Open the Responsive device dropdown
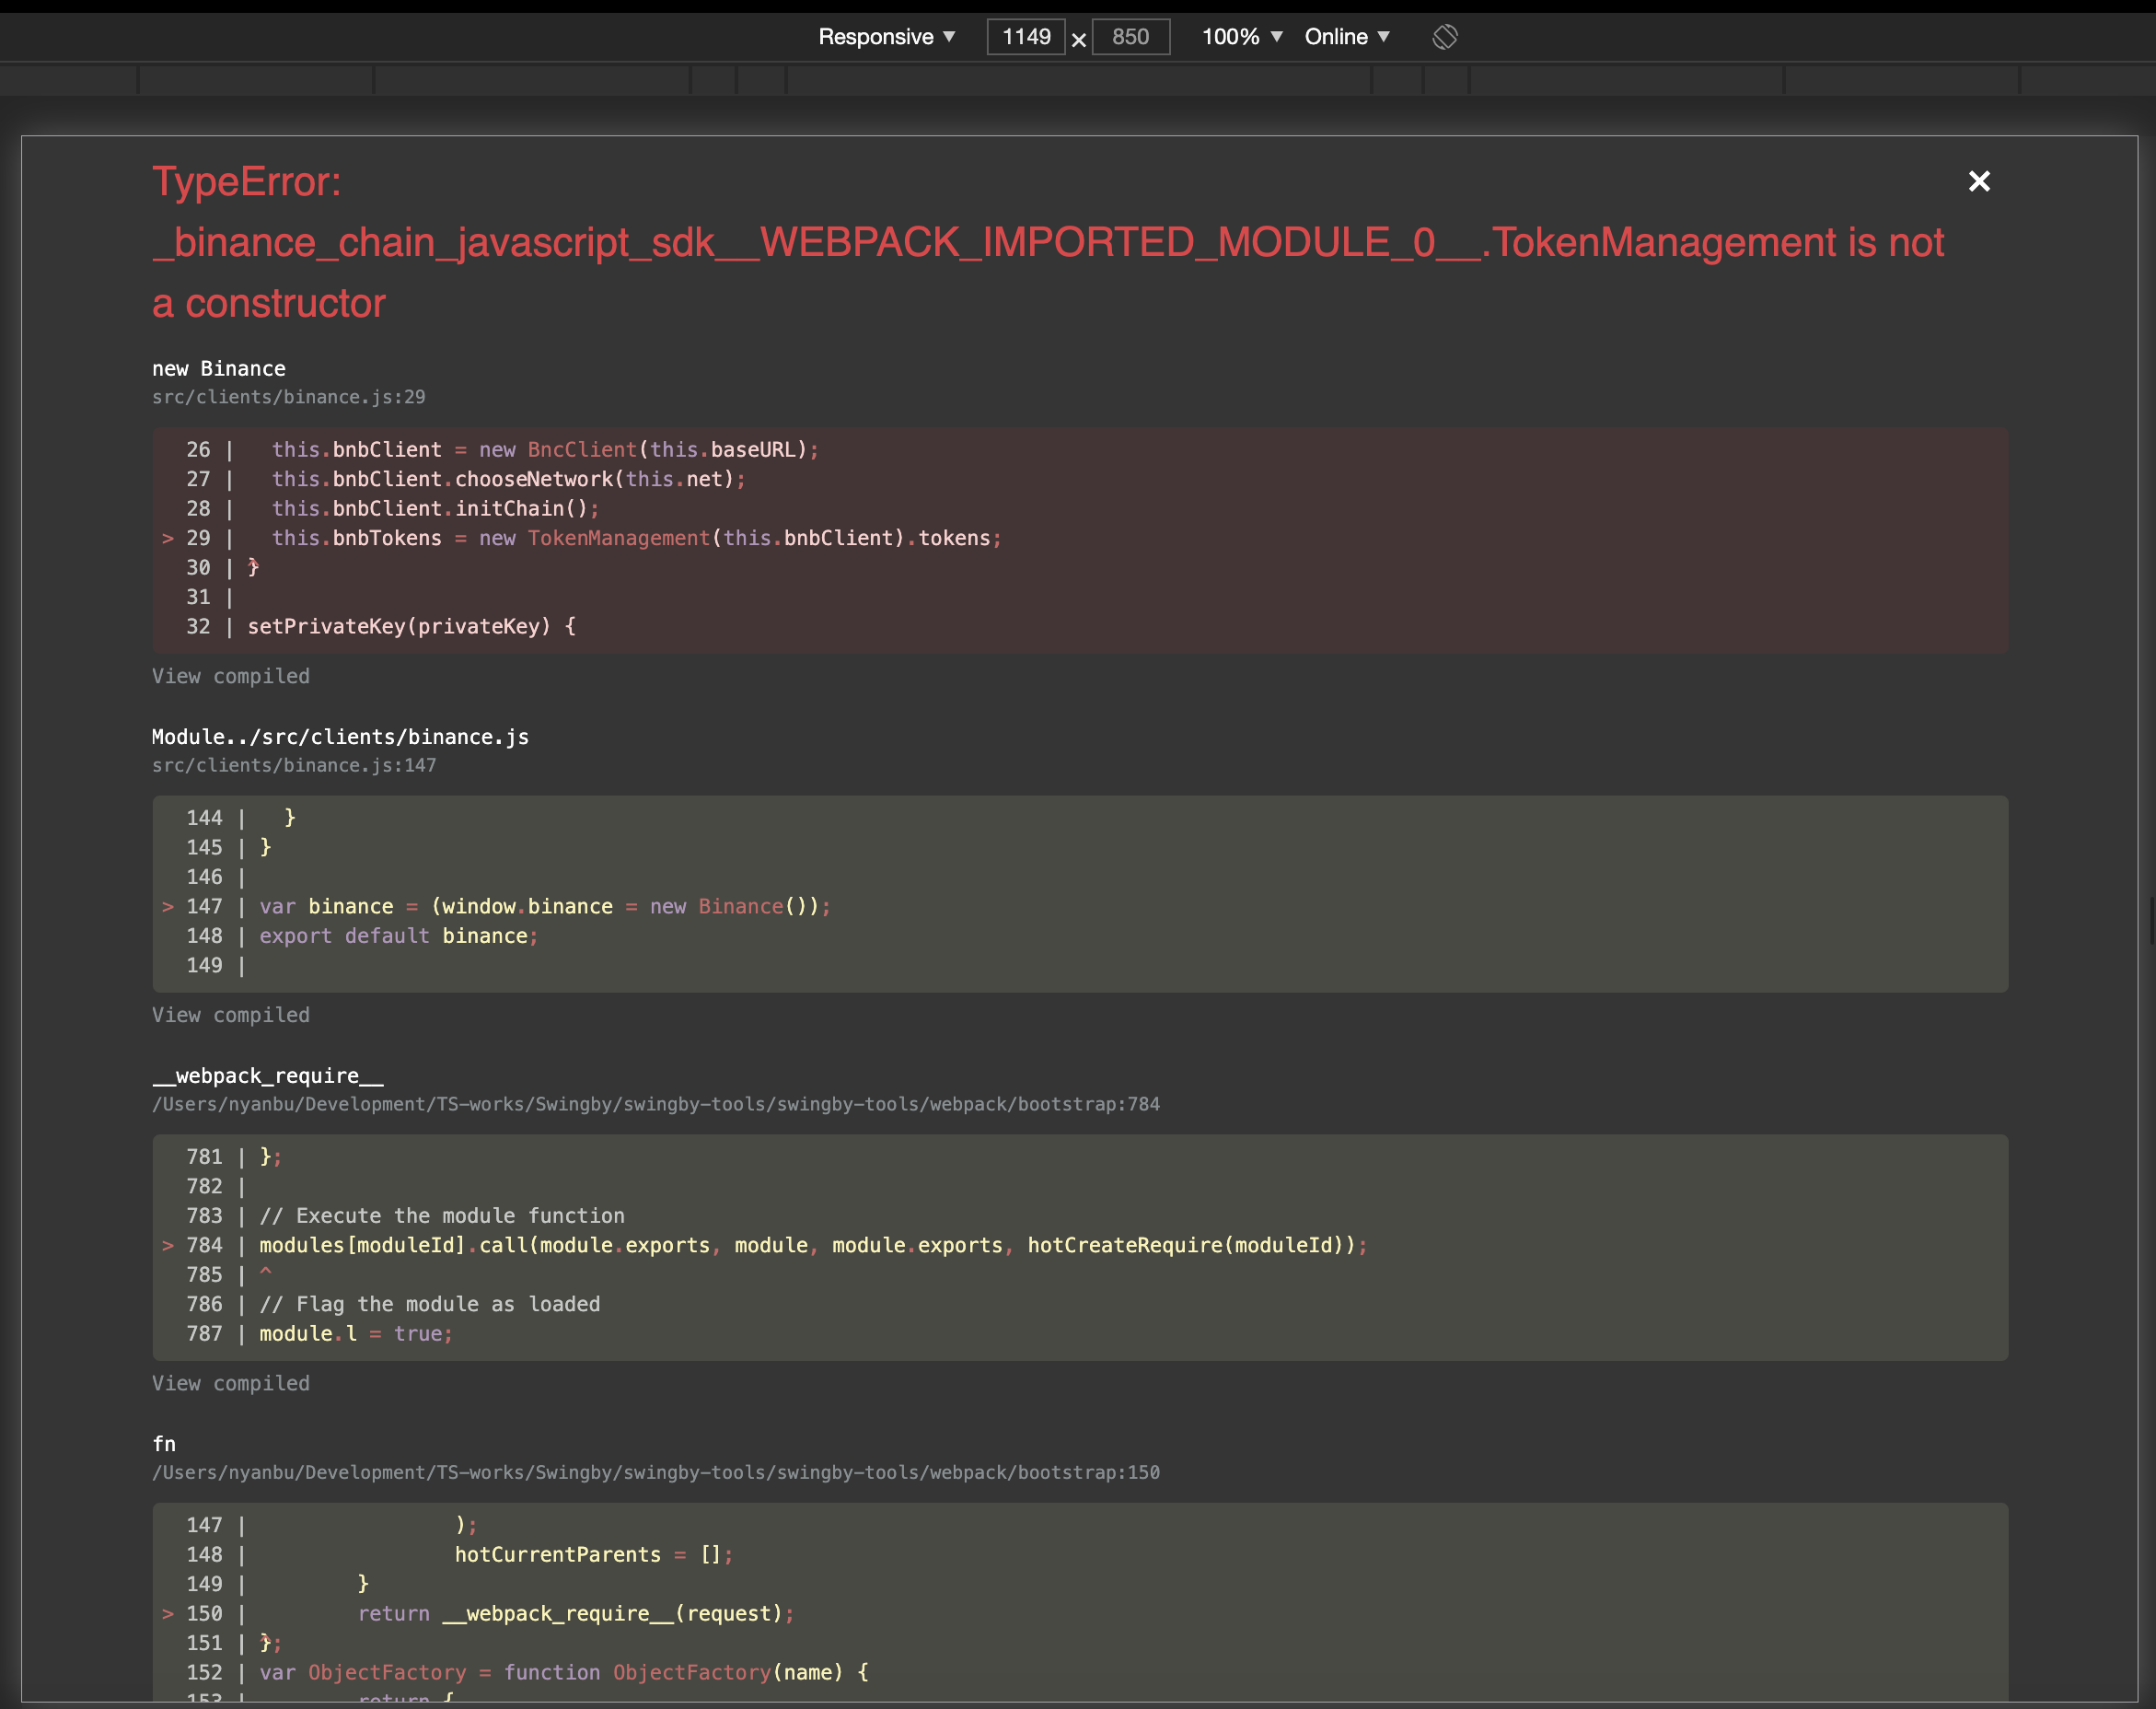Viewport: 2156px width, 1709px height. [886, 37]
